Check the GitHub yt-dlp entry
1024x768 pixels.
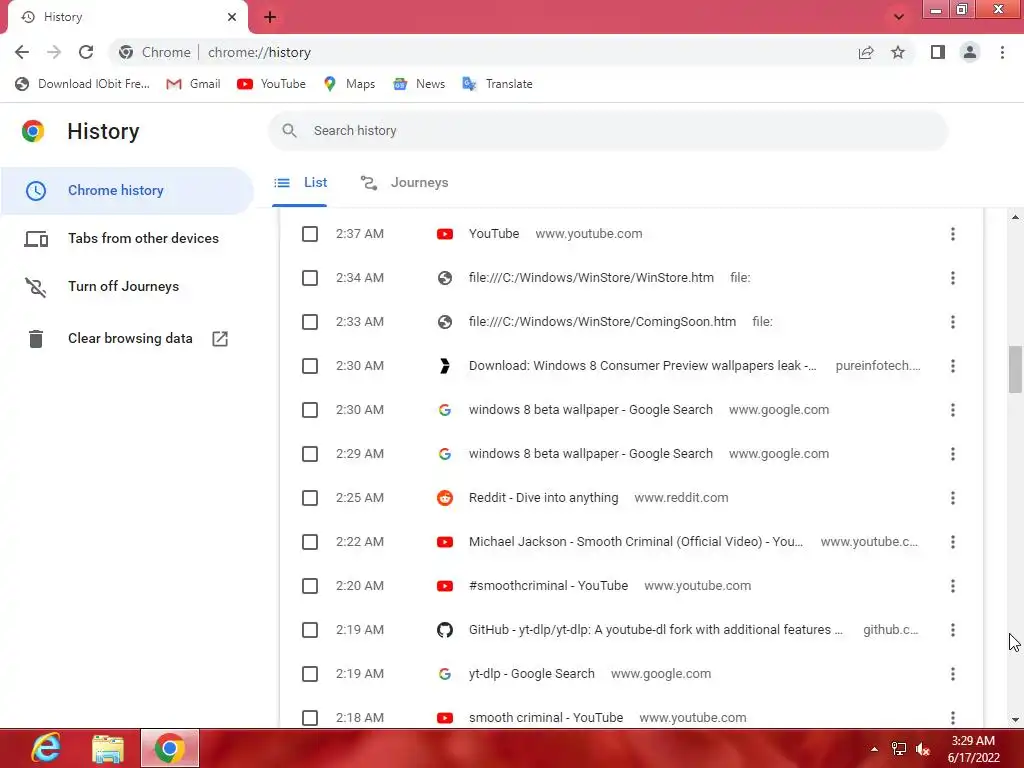click(310, 630)
